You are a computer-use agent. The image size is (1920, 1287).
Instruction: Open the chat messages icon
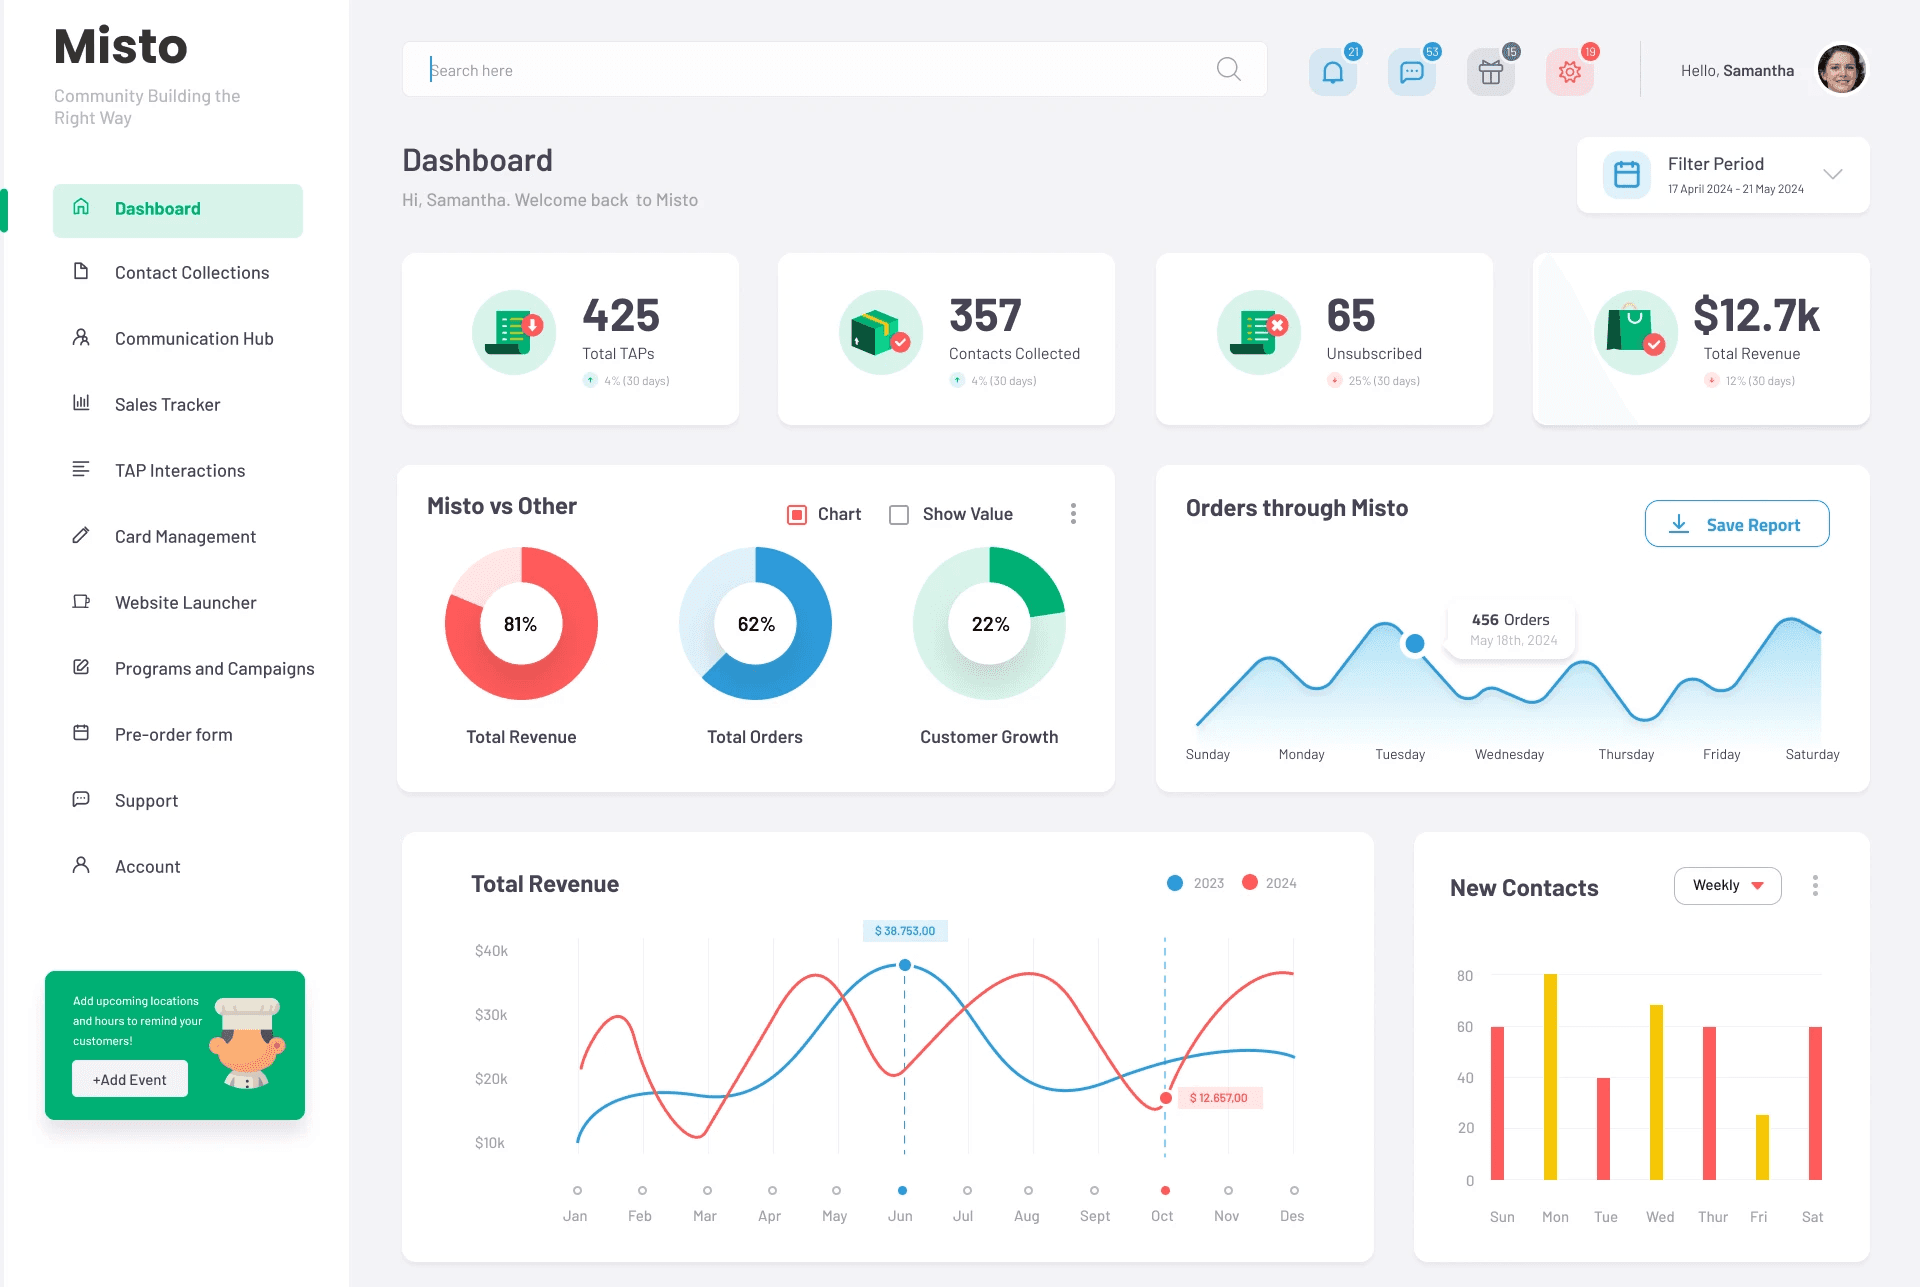(1412, 72)
